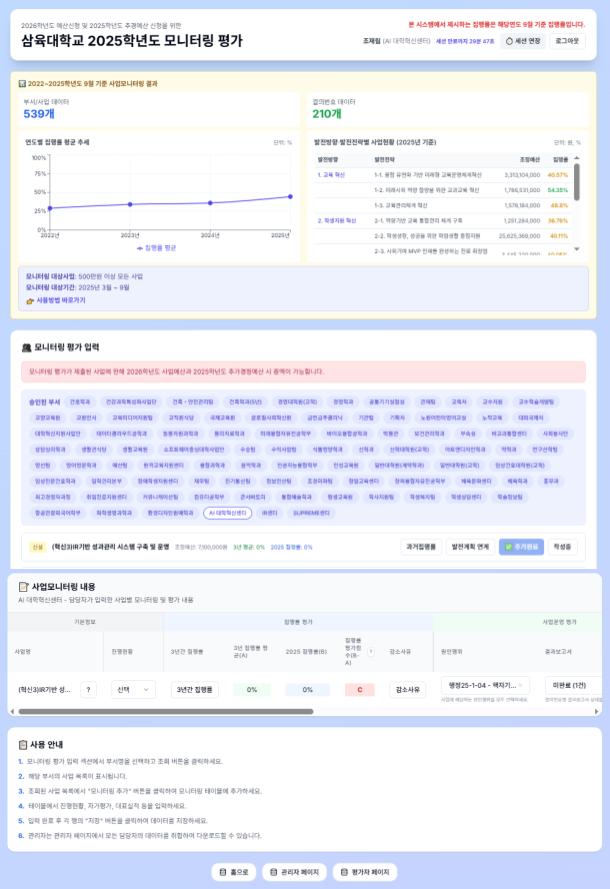Click the green 0% 3년 평균 cell
610x889 pixels.
pyautogui.click(x=252, y=689)
